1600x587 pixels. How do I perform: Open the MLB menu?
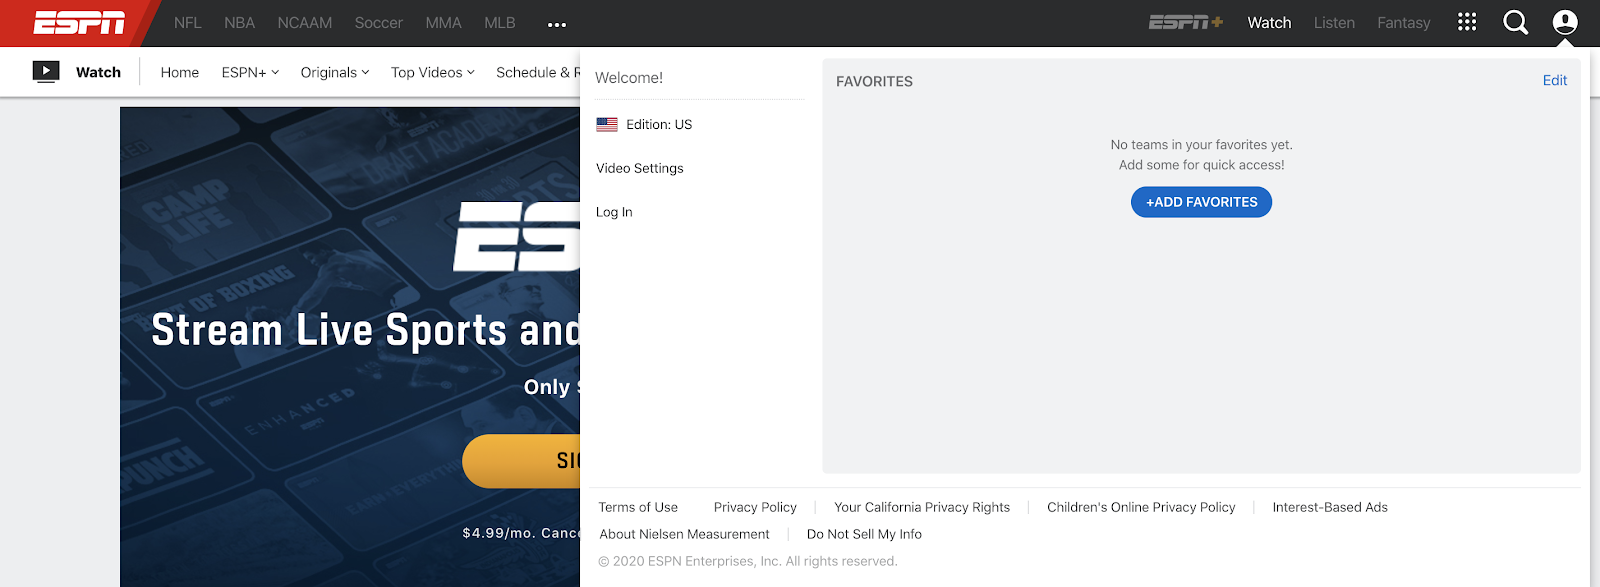tap(500, 23)
